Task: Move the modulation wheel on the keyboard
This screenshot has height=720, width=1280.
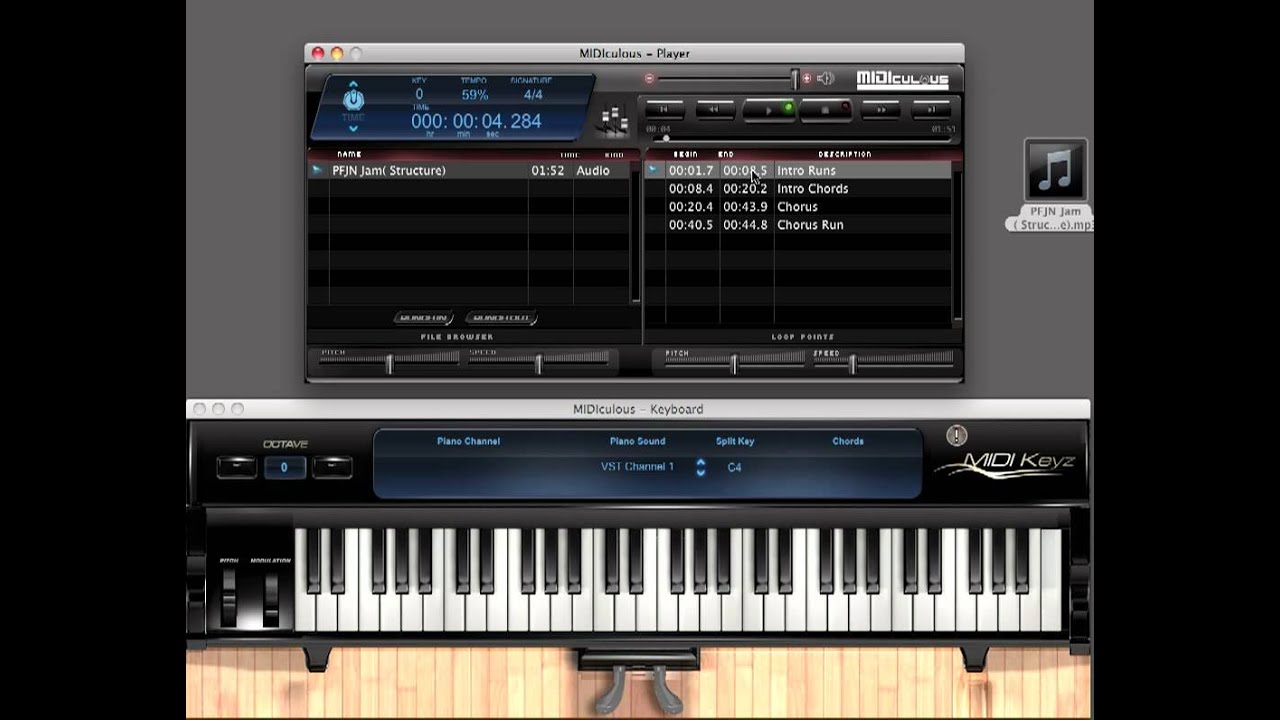Action: click(270, 598)
